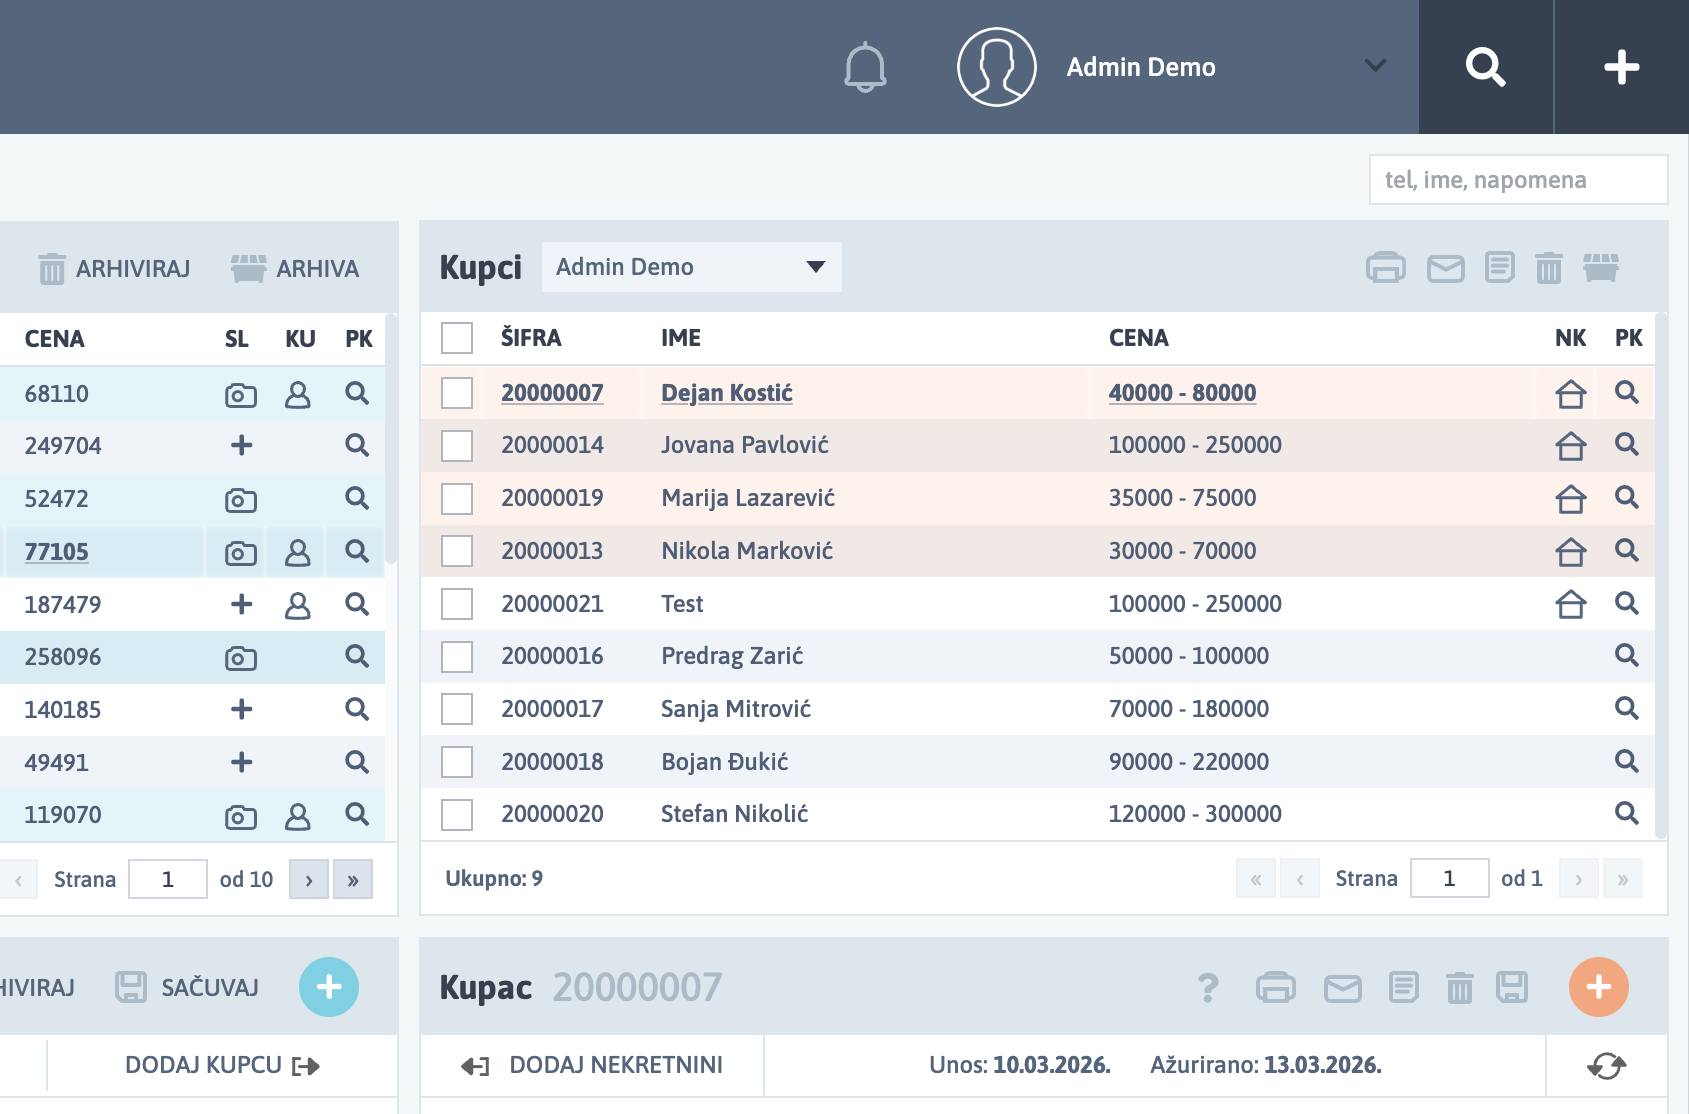Check the box for Dejan Kostić
This screenshot has width=1689, height=1114.
click(x=457, y=393)
